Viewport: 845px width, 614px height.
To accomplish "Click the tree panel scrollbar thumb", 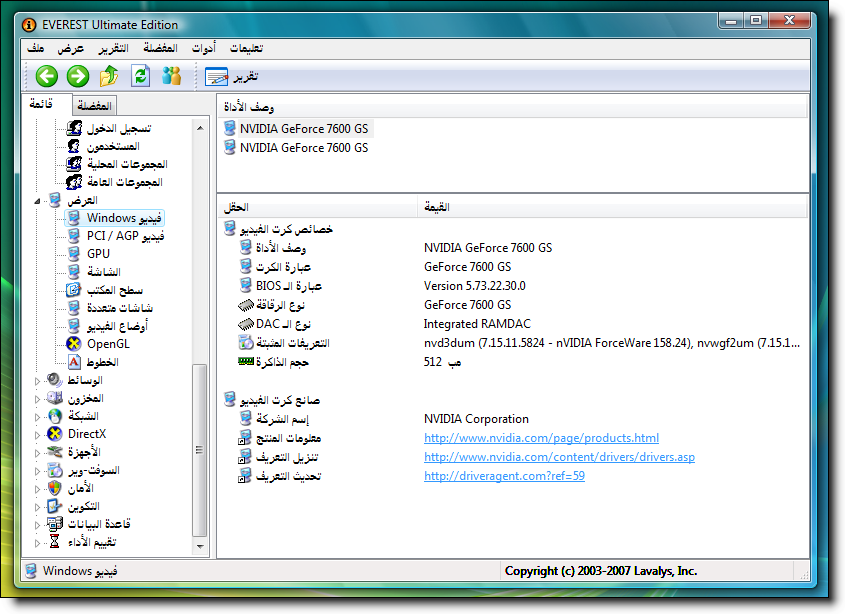I will pyautogui.click(x=200, y=450).
